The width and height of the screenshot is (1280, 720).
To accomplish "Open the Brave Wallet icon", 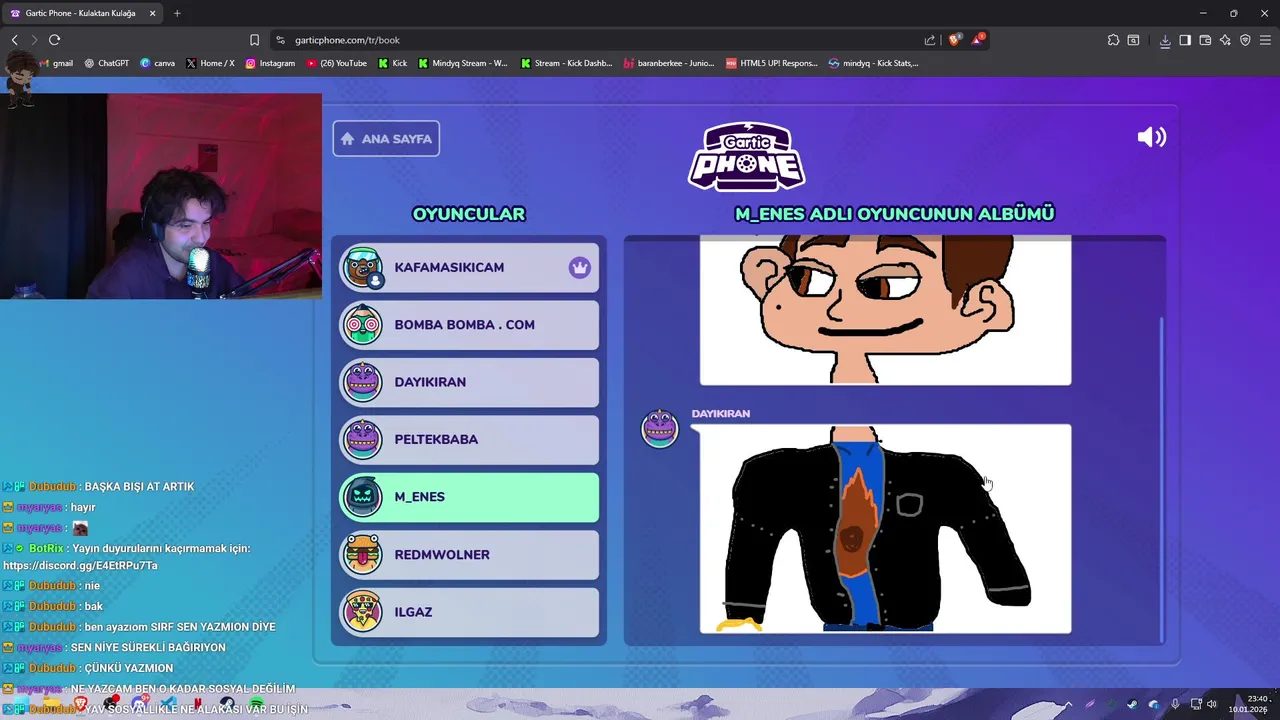I will (1205, 40).
